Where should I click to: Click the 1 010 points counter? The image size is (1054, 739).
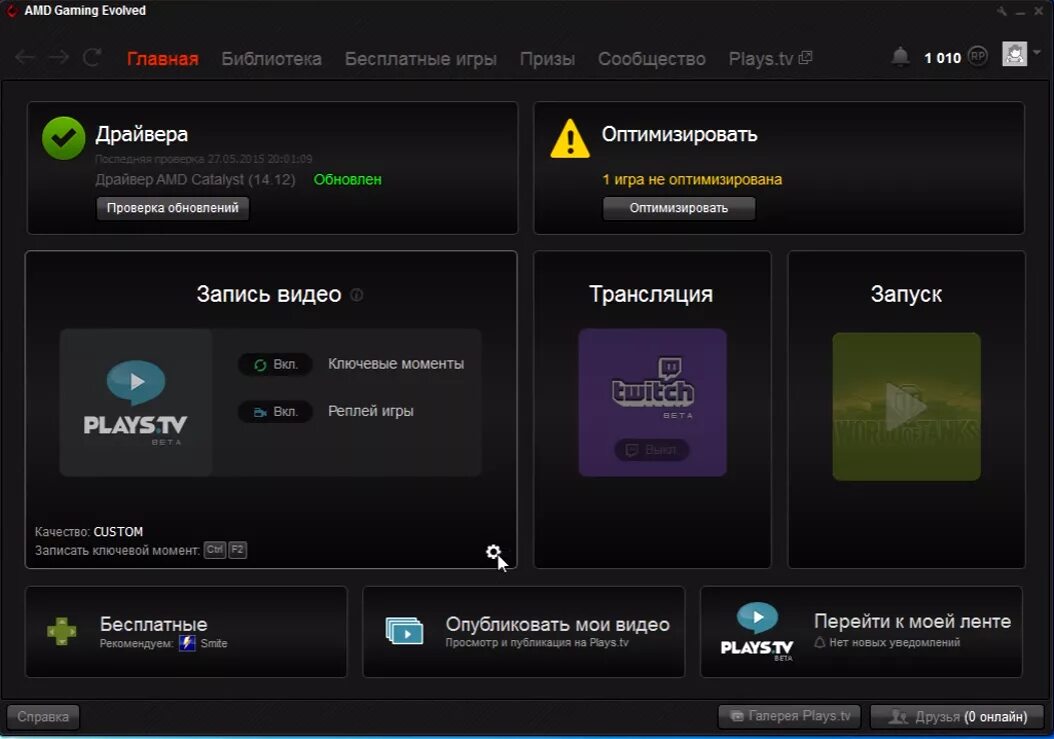point(942,58)
